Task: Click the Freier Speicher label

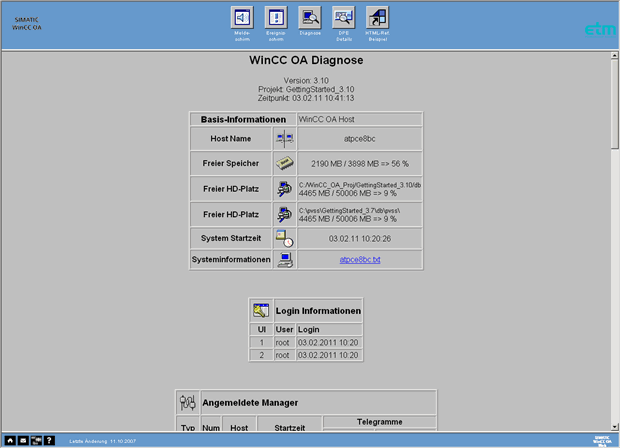Action: point(231,163)
